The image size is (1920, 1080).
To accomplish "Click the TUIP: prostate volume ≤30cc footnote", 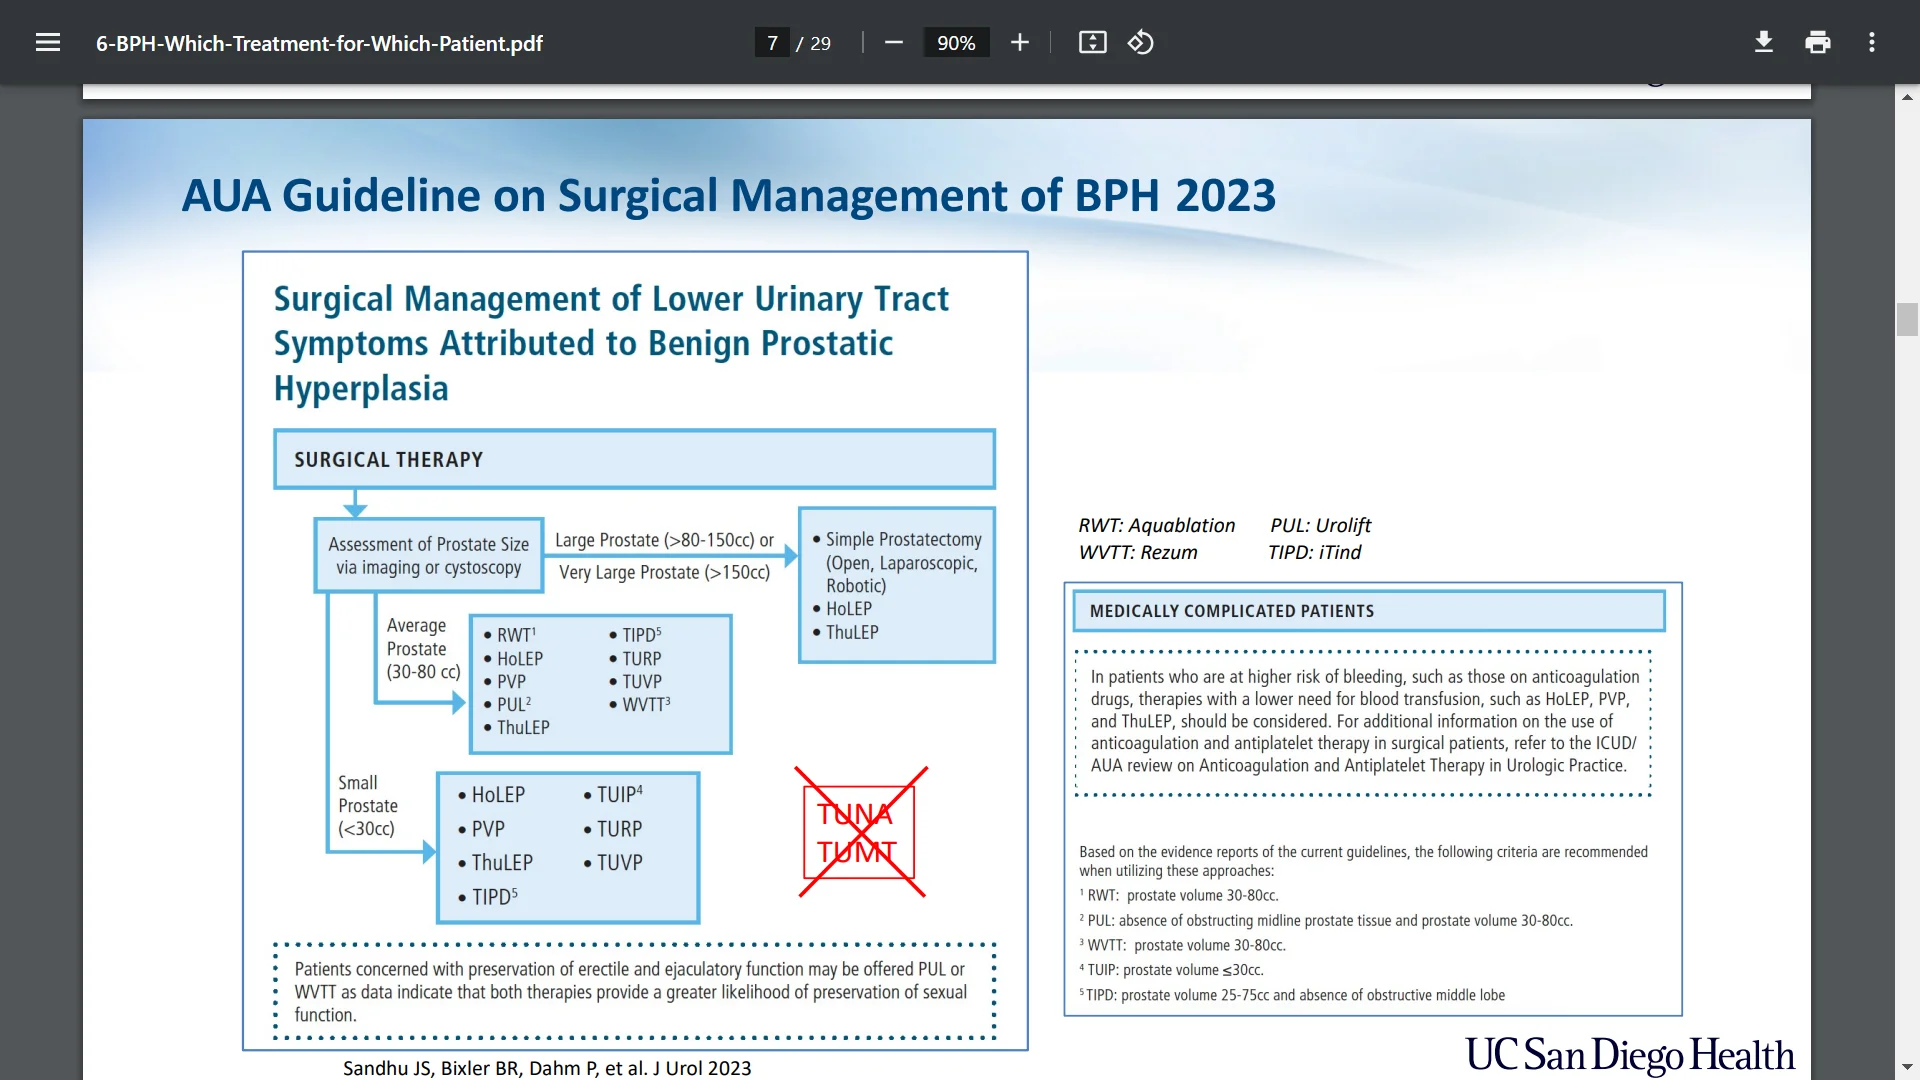I will pyautogui.click(x=1171, y=970).
